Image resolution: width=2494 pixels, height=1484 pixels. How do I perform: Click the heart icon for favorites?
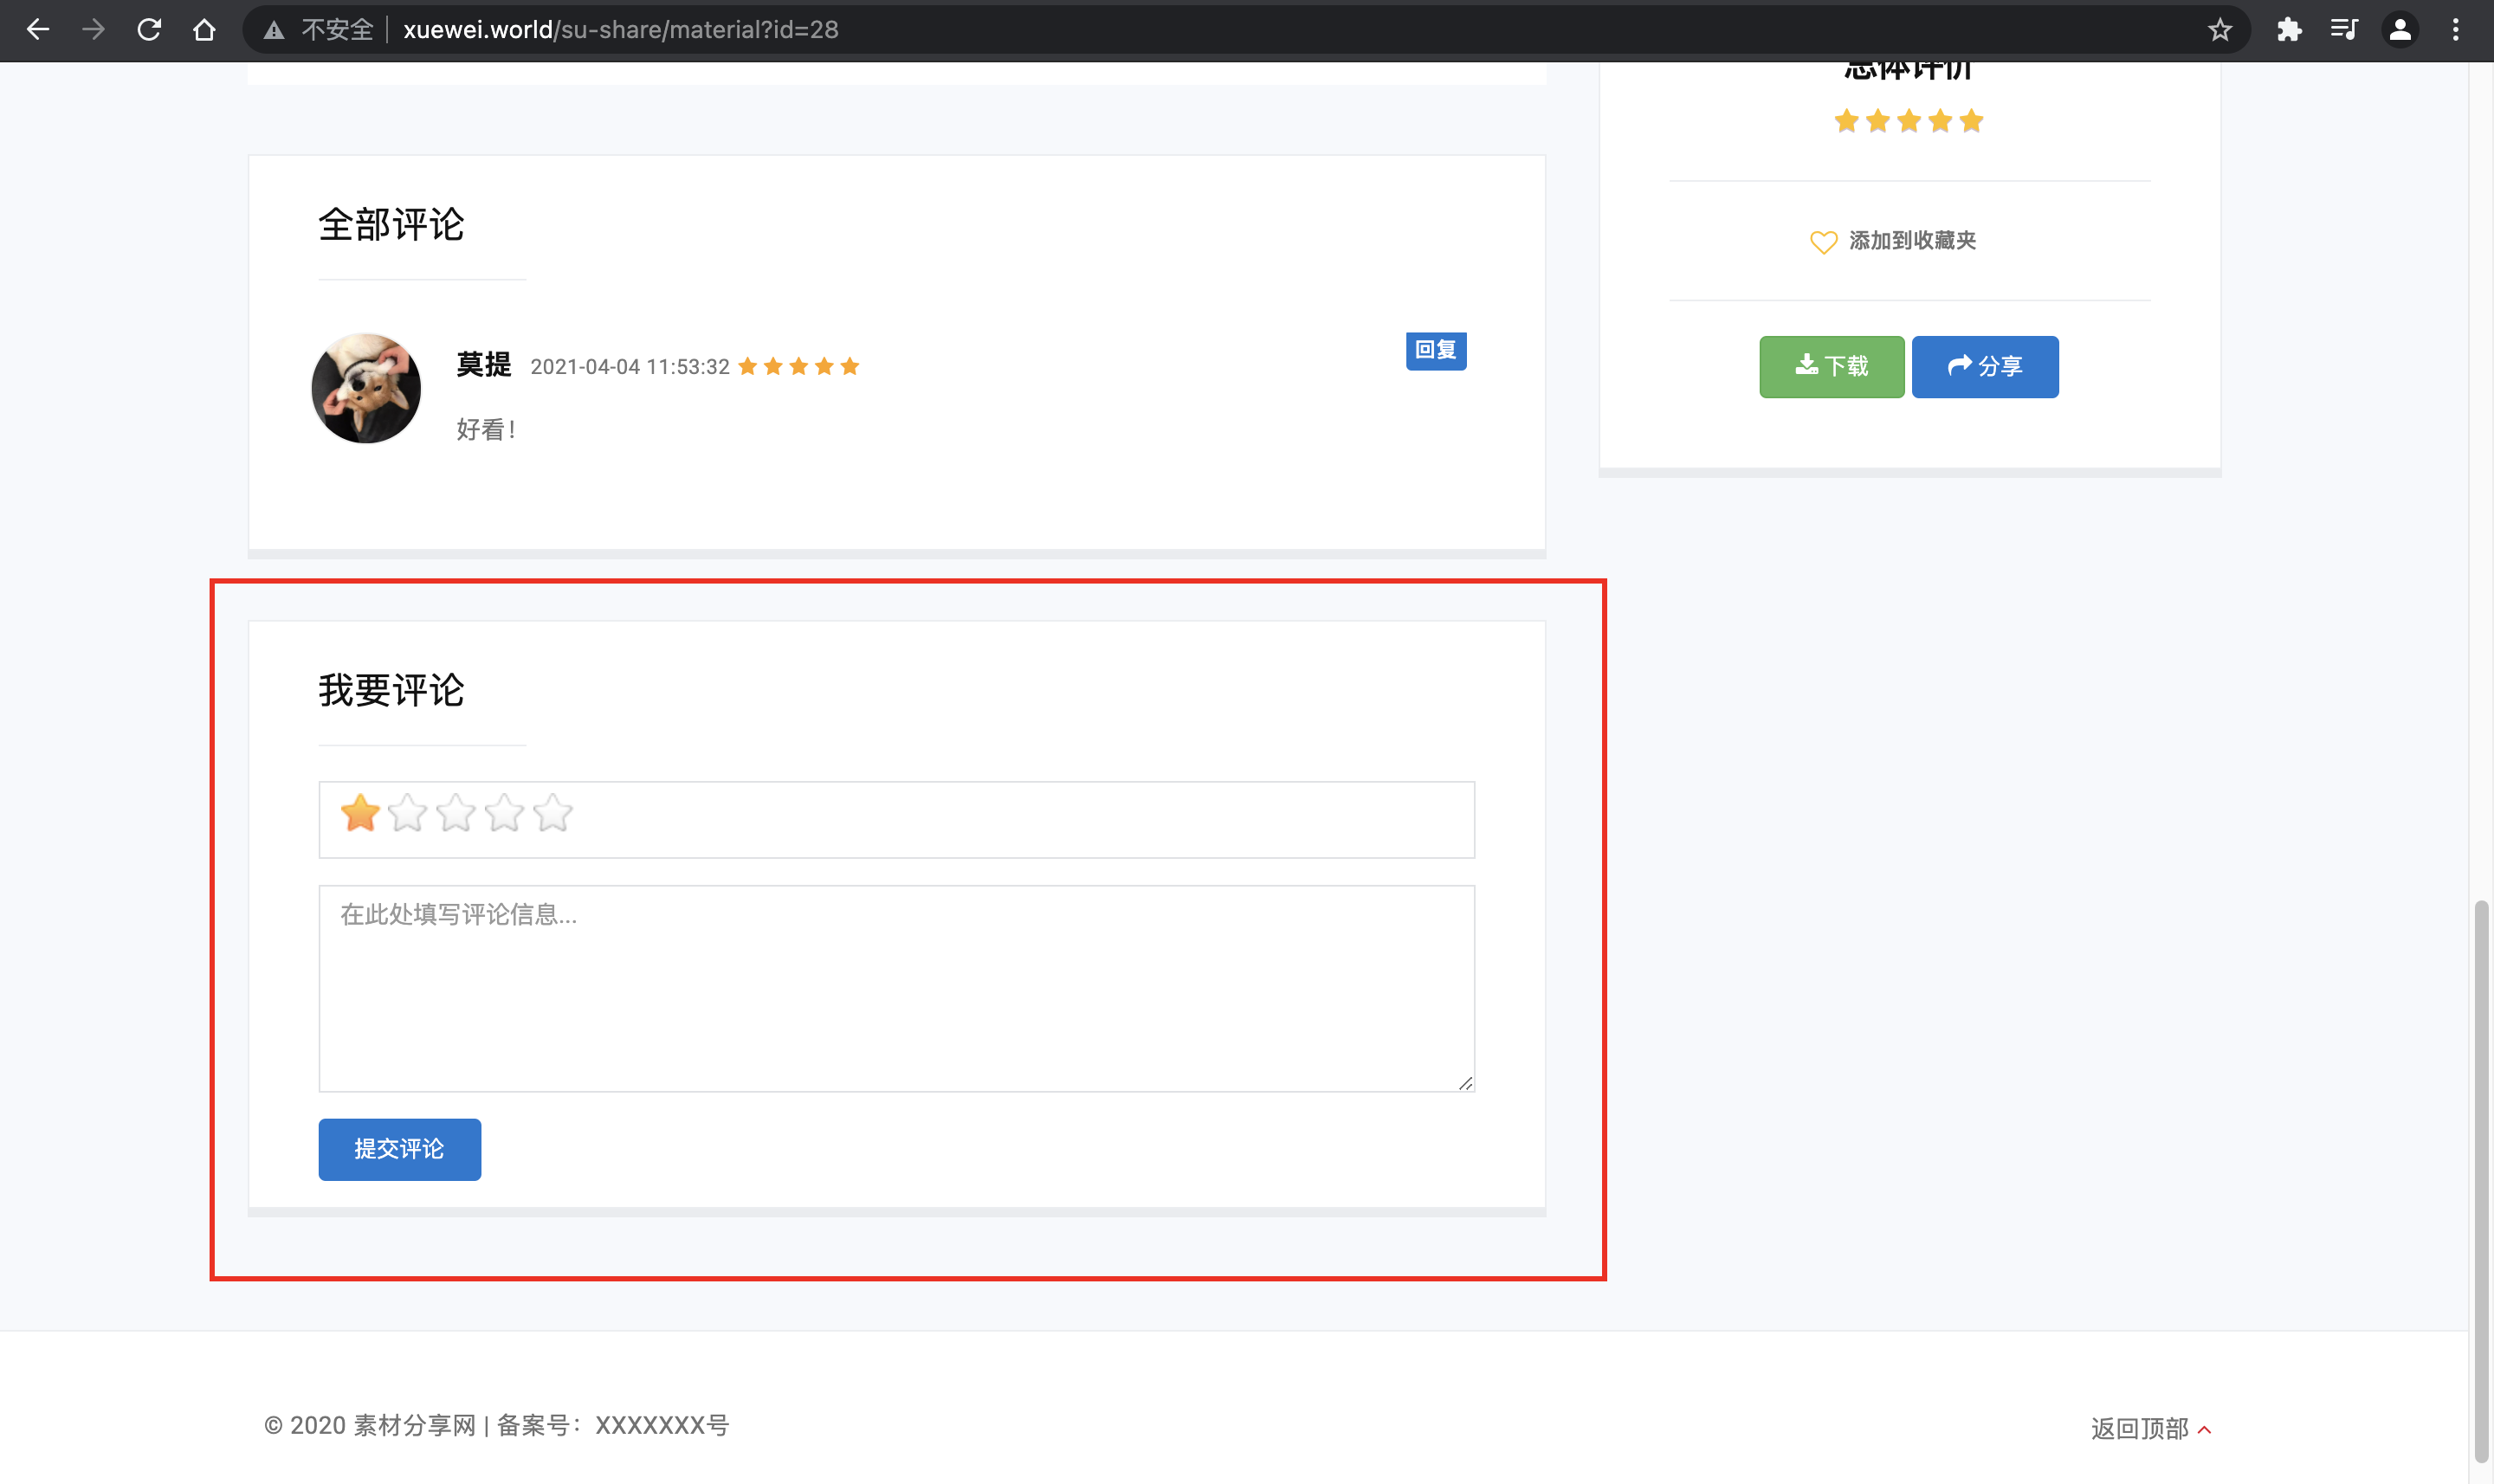(1823, 242)
